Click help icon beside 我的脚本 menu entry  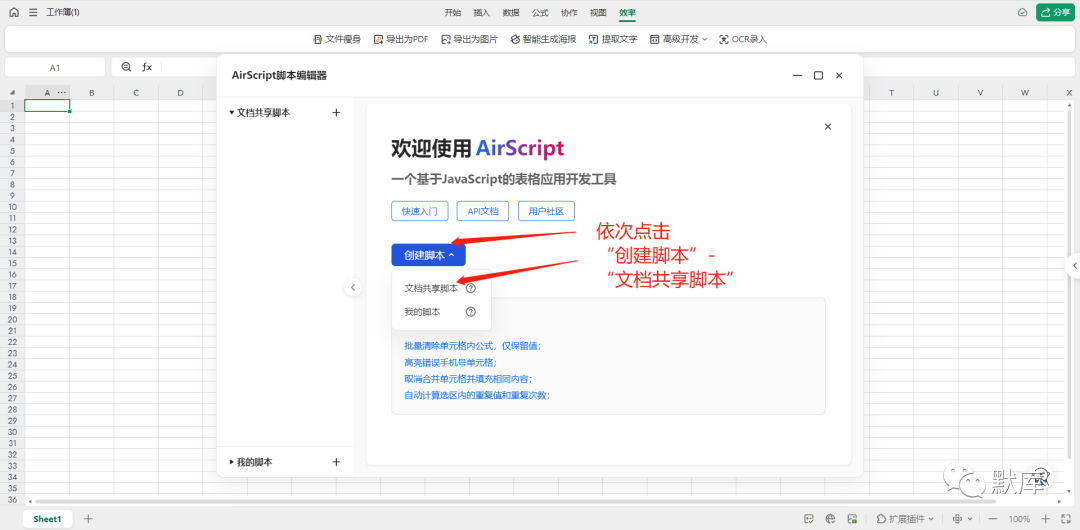pyautogui.click(x=471, y=312)
